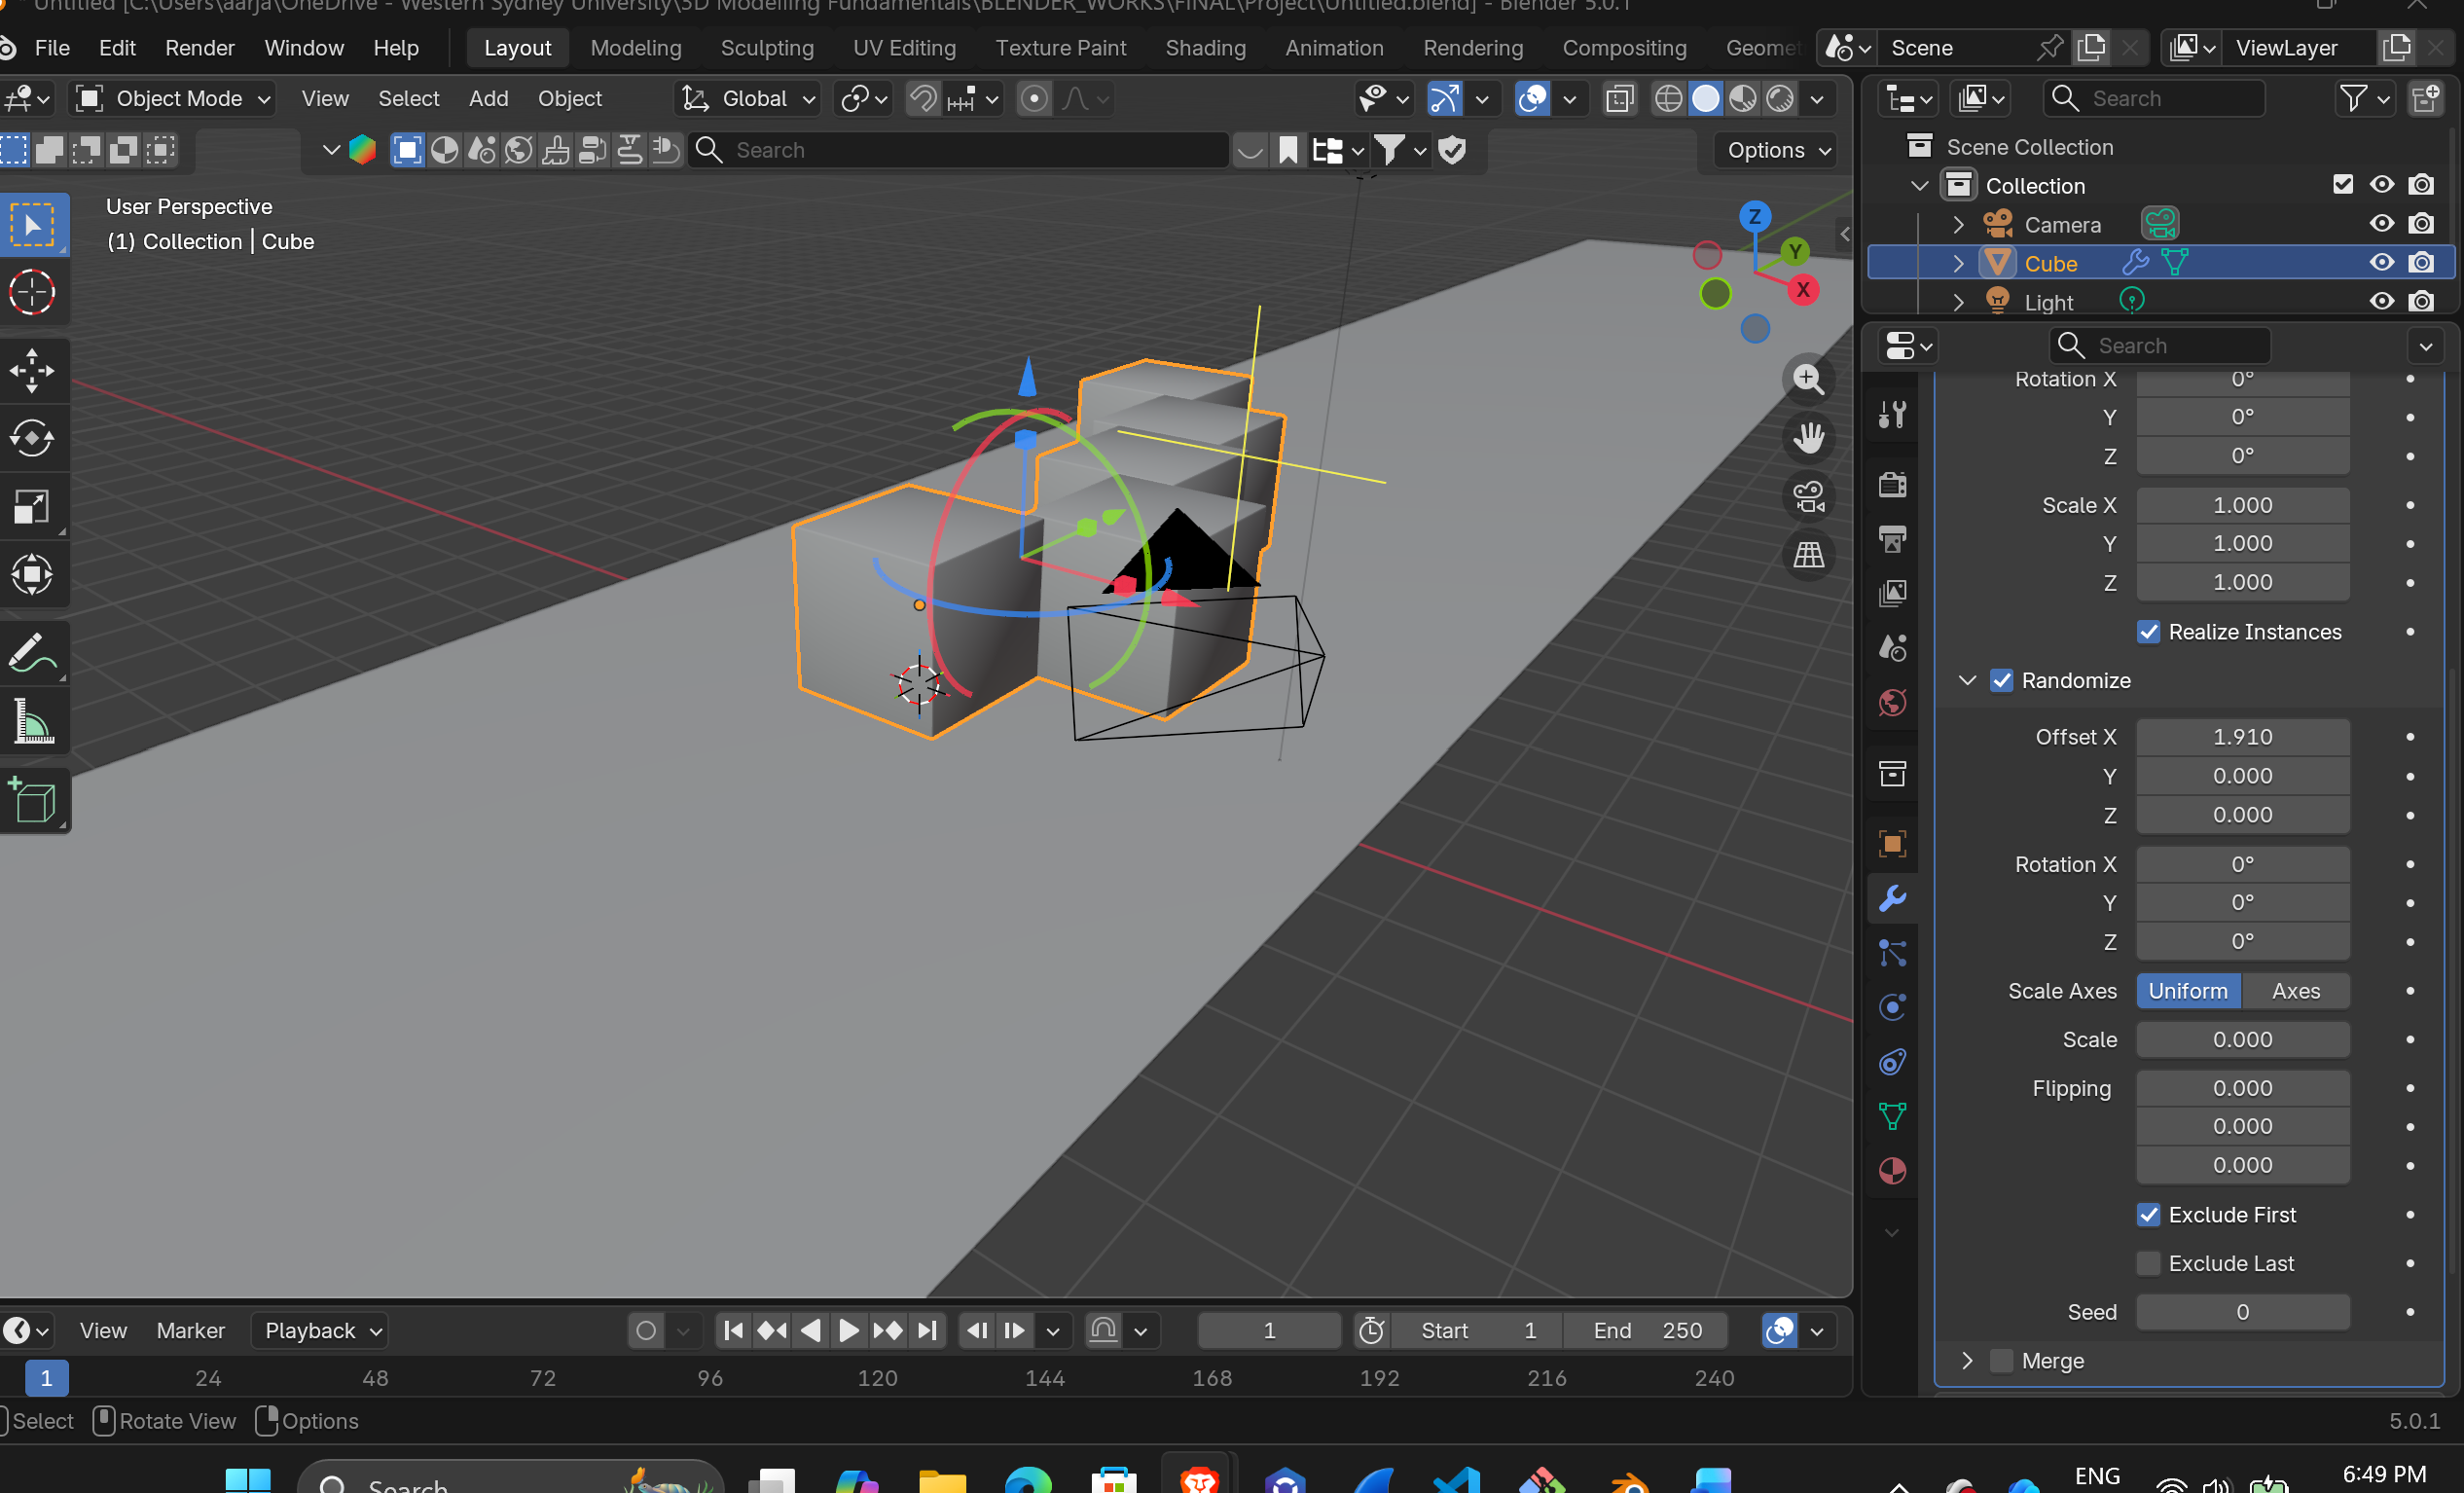Open the Physics properties tab
This screenshot has width=2464, height=1493.
[1892, 1006]
